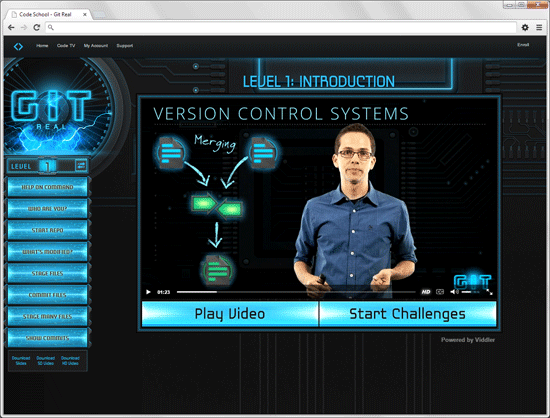Open the level switcher icon beside LEVEL 1
This screenshot has height=418, width=550.
coord(81,165)
